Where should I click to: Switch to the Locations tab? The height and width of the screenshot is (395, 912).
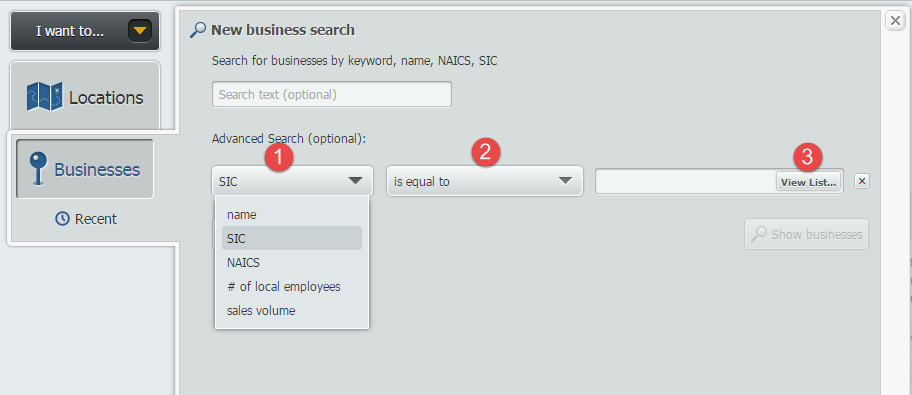[85, 97]
